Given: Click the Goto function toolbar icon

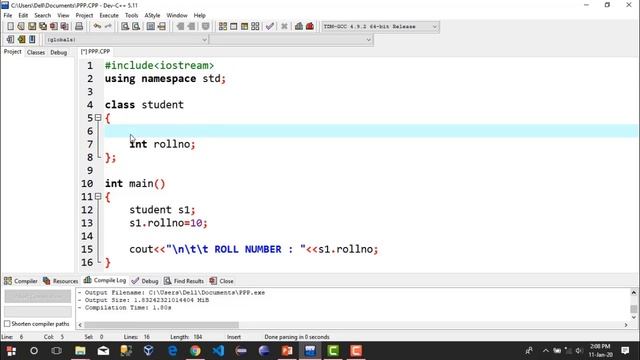Looking at the screenshot, I should 151,27.
